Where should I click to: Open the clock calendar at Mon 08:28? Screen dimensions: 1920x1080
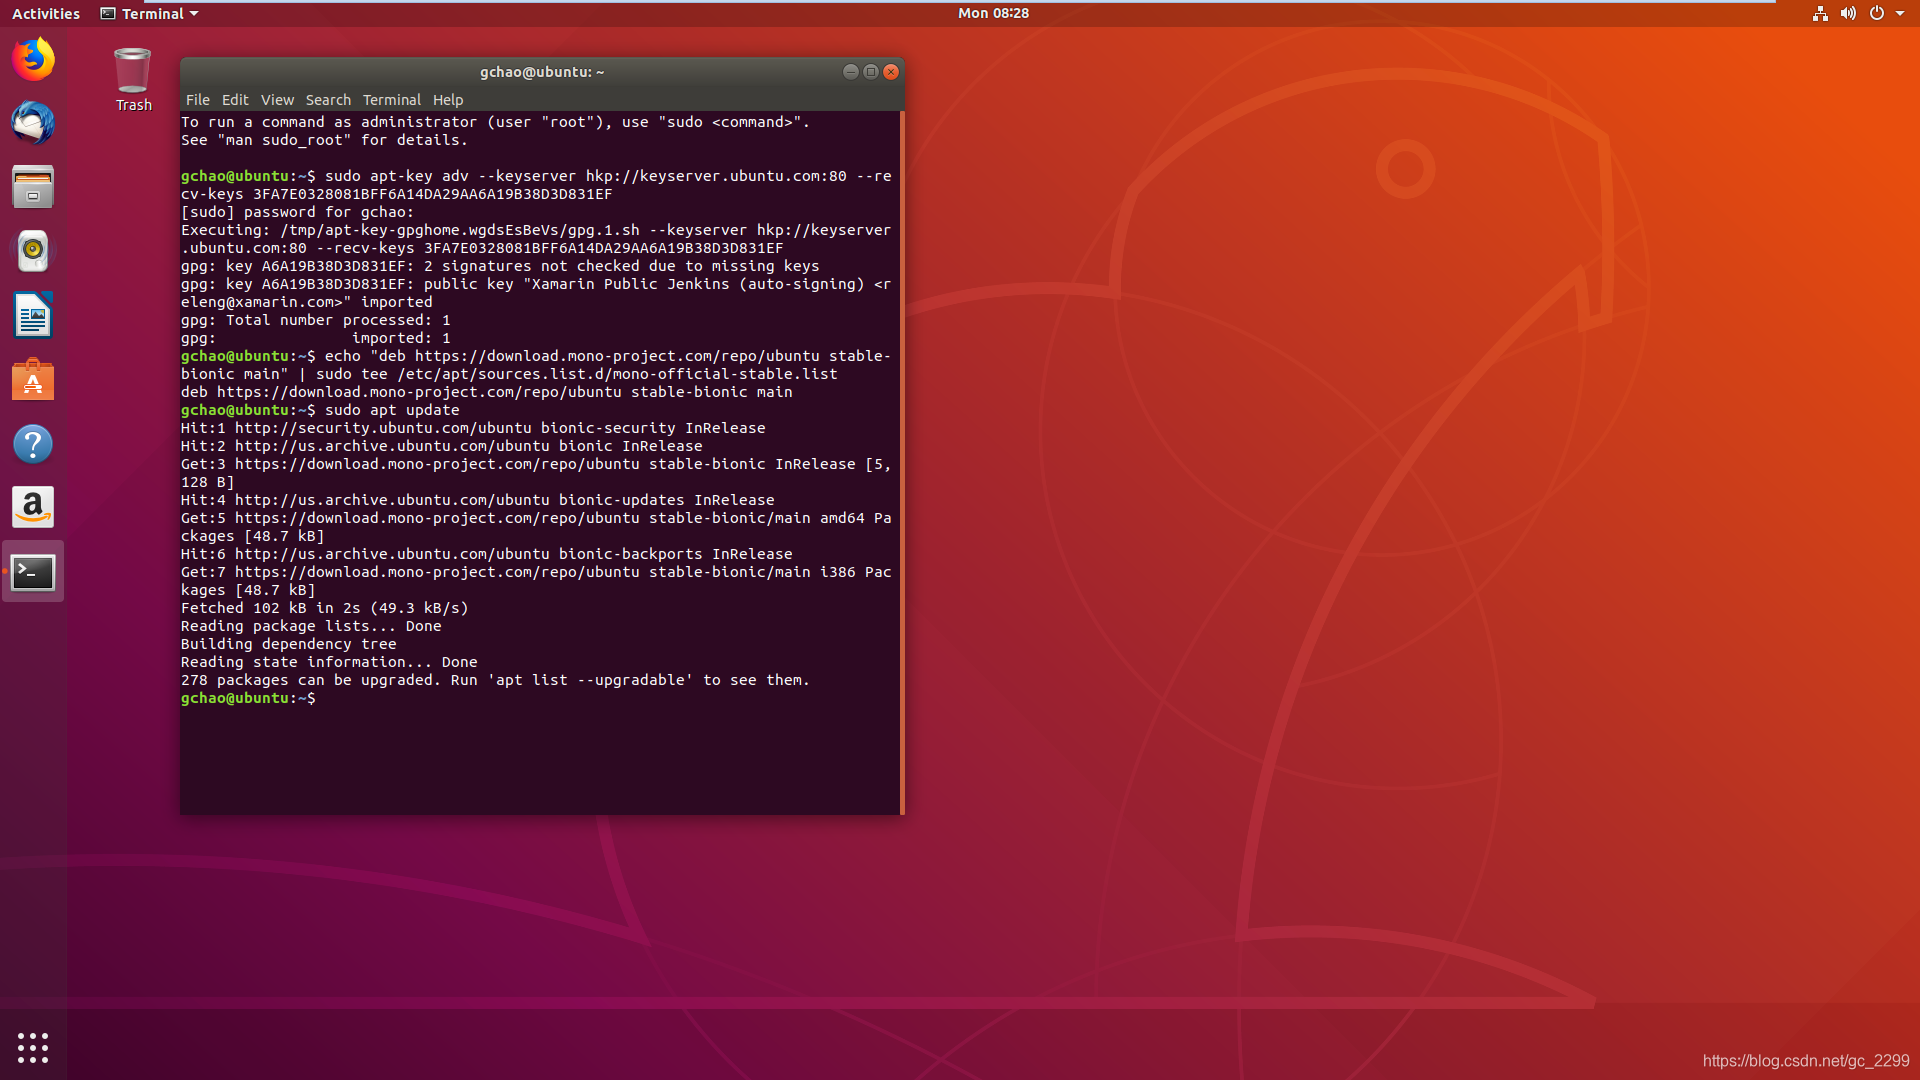point(992,13)
